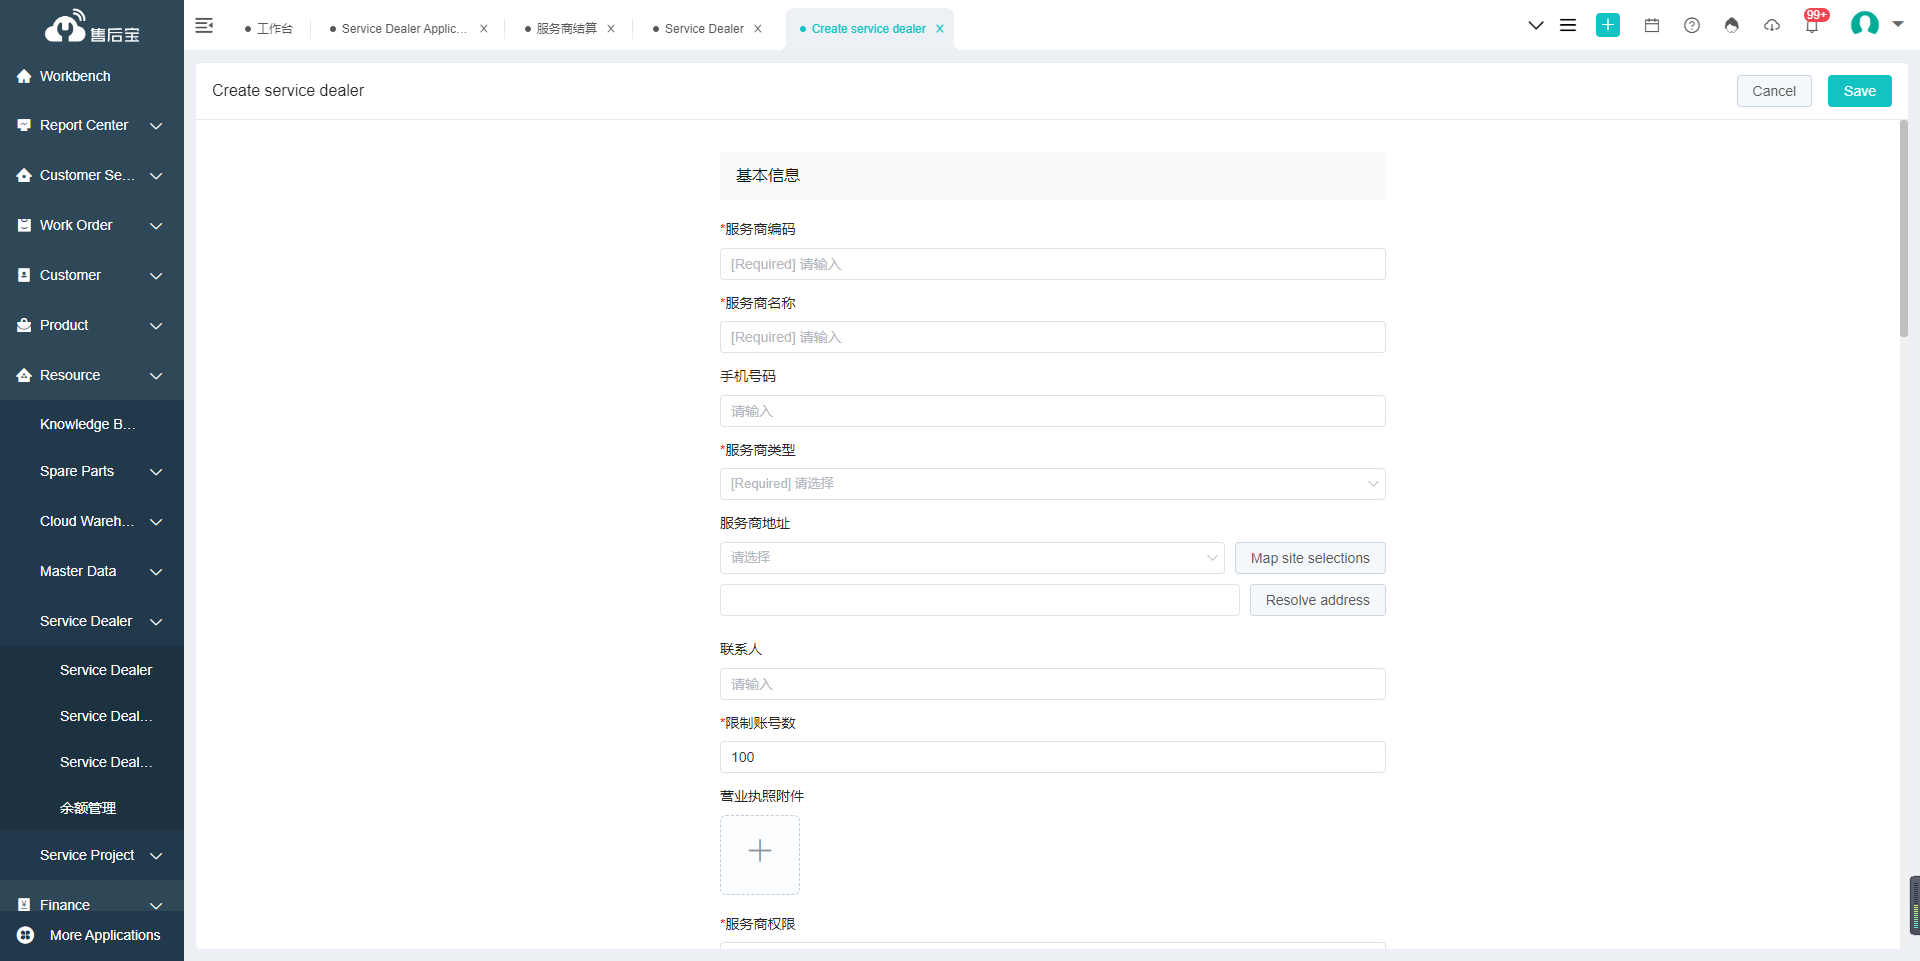
Task: Click the page vertical scrollbar thumb
Action: (x=1904, y=228)
